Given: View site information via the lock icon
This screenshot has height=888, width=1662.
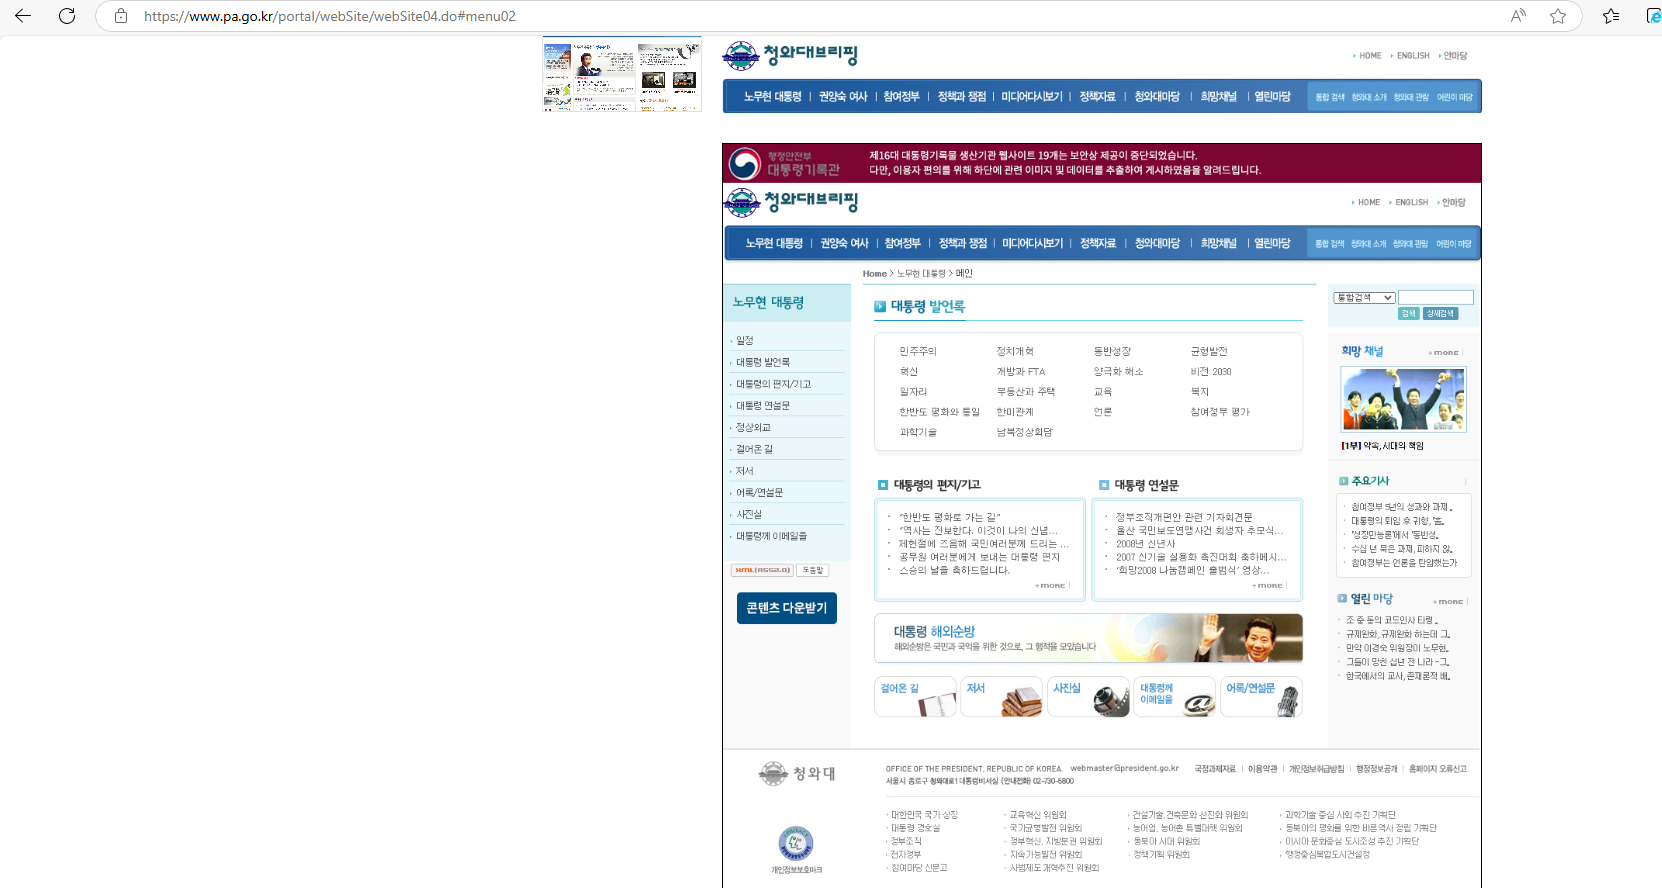Looking at the screenshot, I should click(x=121, y=16).
